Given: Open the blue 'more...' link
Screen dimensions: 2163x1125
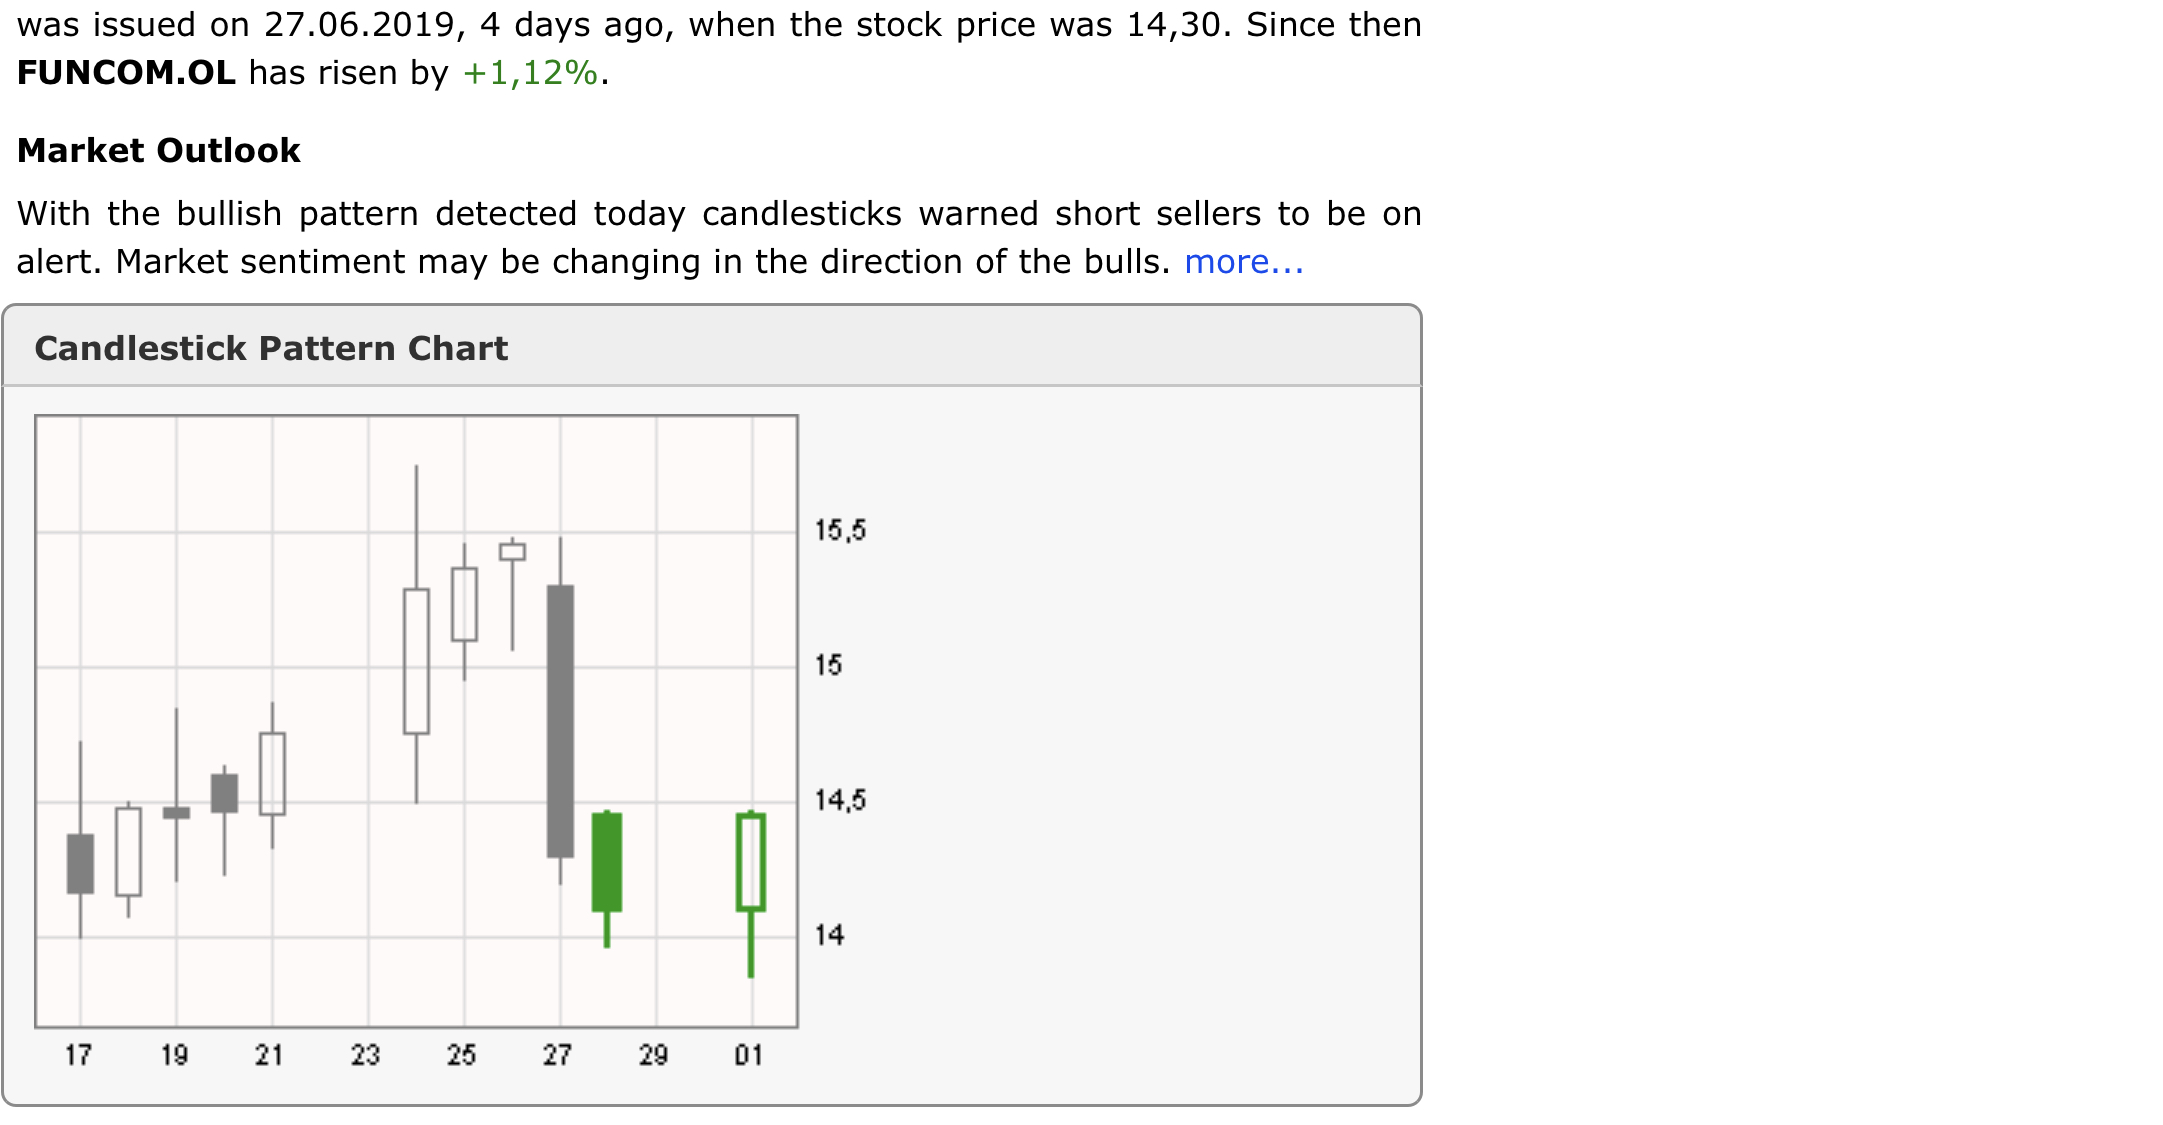Looking at the screenshot, I should [x=1243, y=262].
